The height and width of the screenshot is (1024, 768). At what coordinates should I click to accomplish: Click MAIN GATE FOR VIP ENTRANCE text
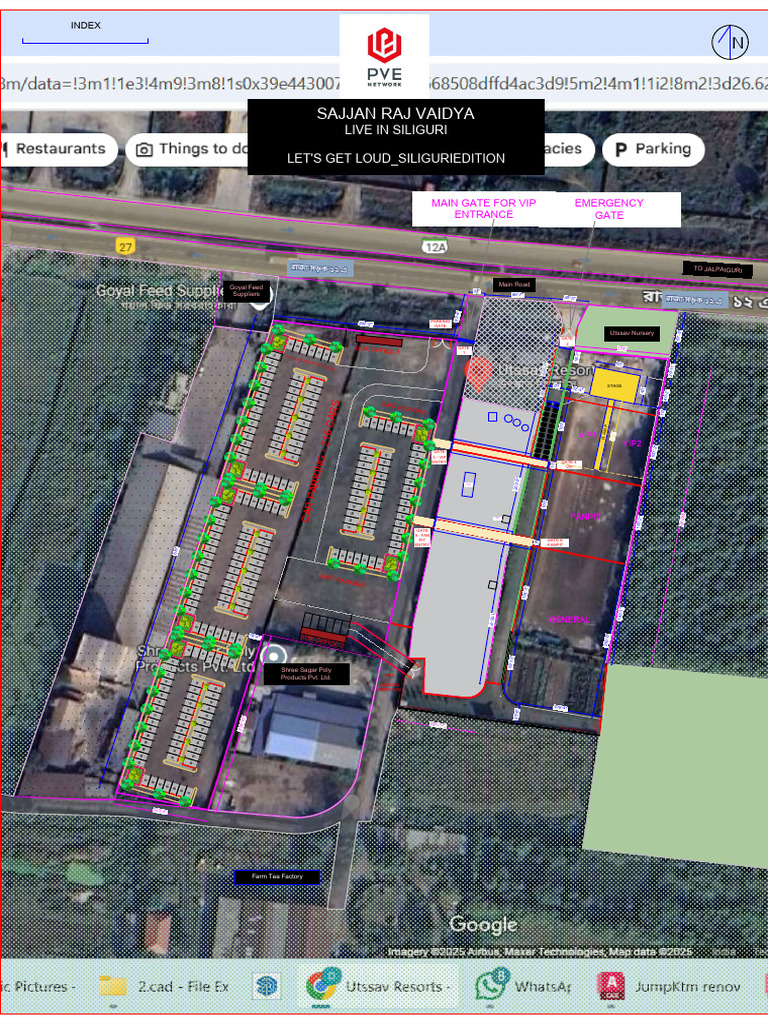tap(483, 208)
